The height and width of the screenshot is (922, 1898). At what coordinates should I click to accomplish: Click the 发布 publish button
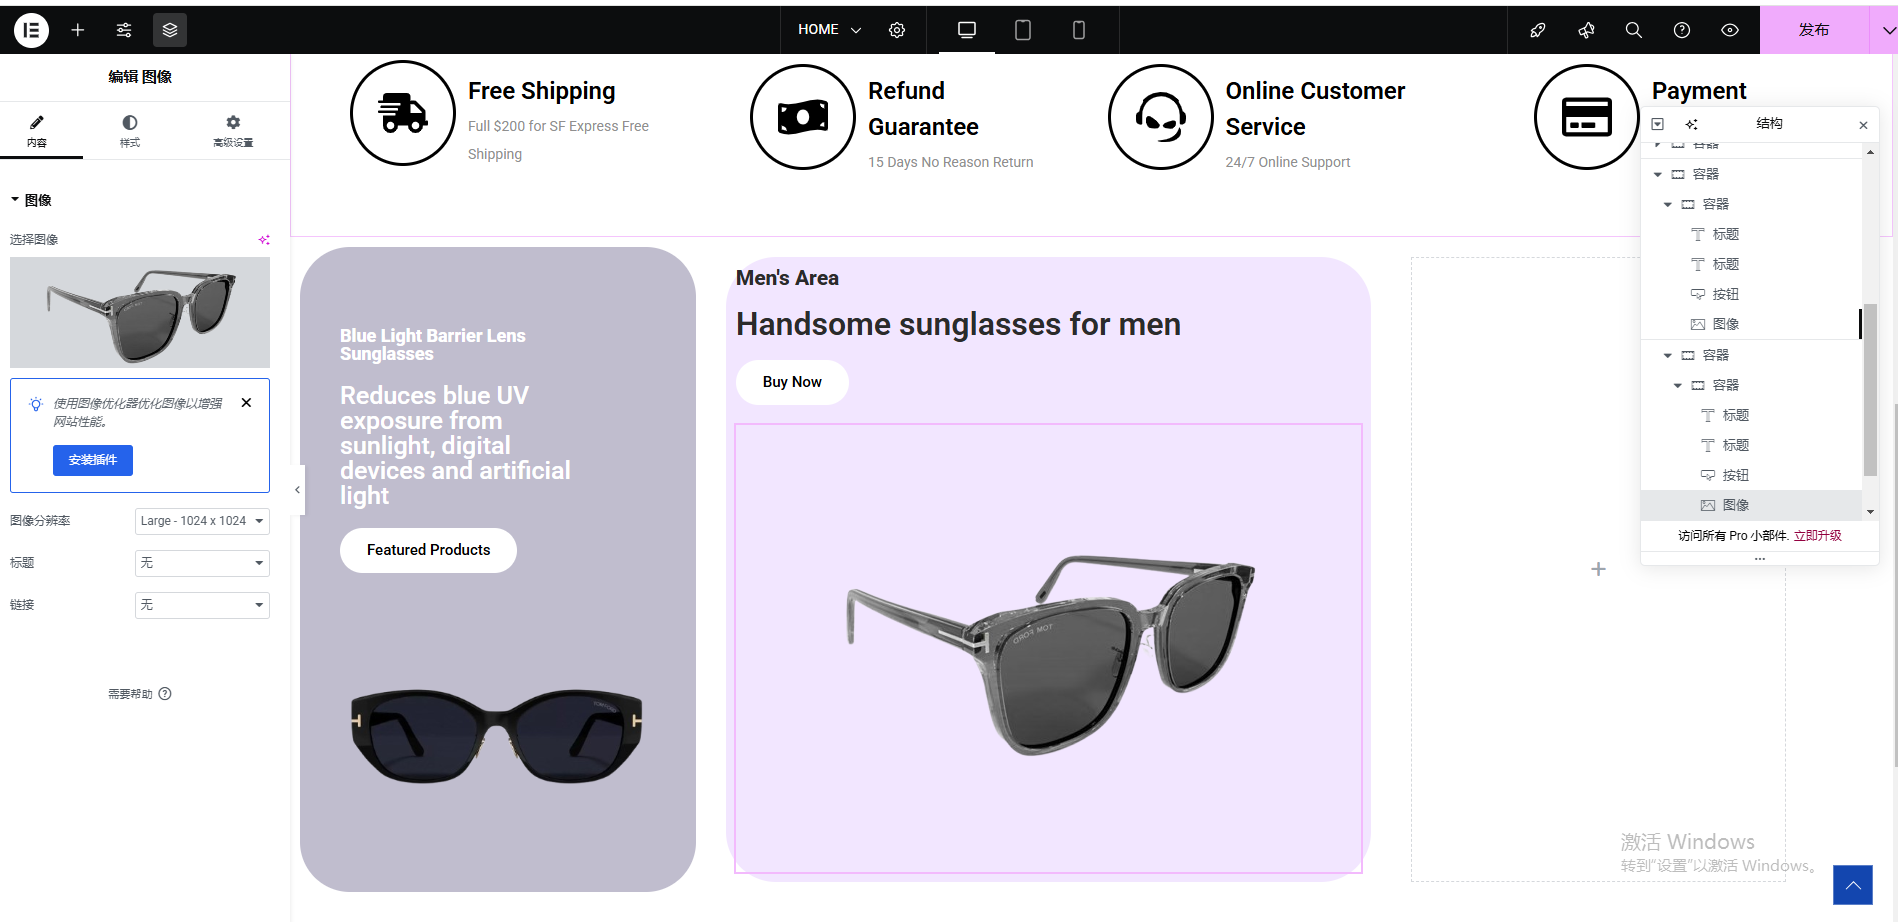(1814, 30)
